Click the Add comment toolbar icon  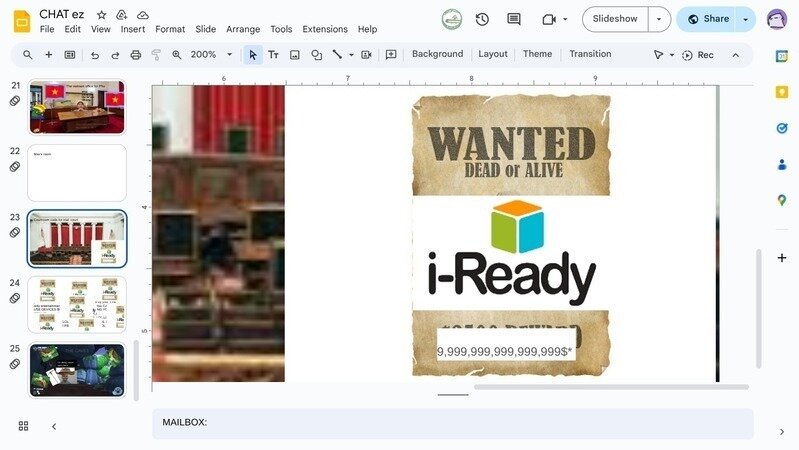(391, 55)
